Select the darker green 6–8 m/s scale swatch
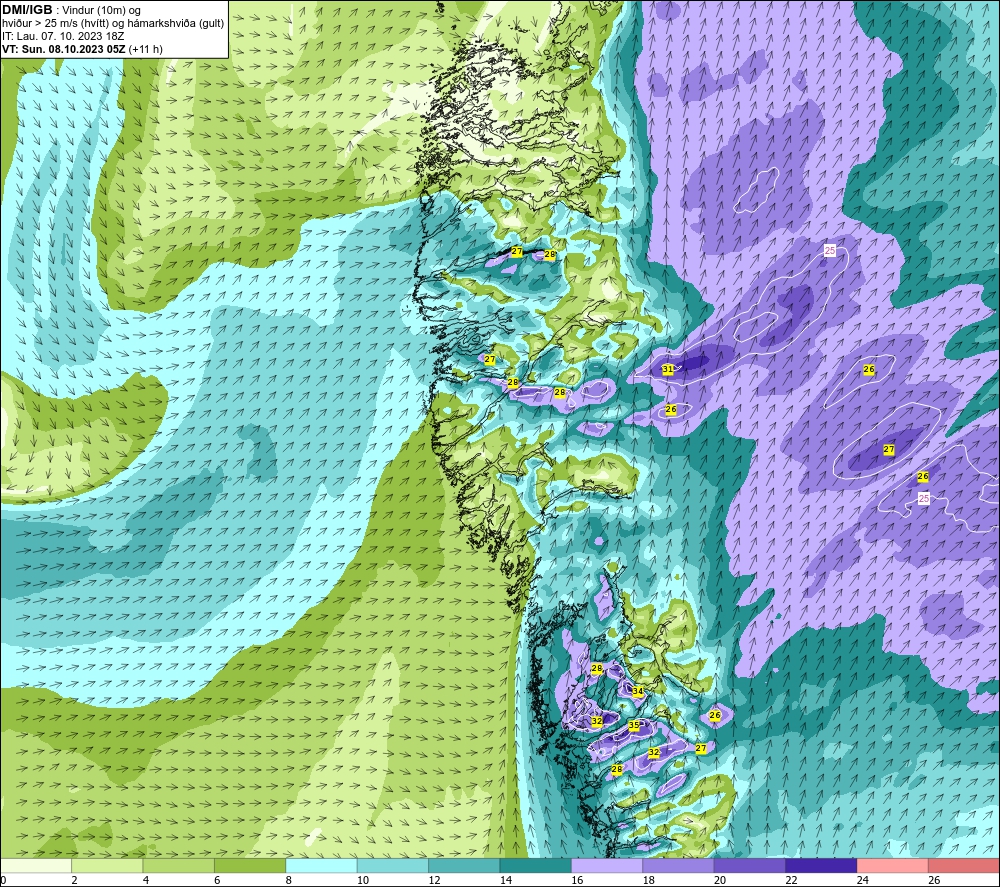The width and height of the screenshot is (1000, 887). coord(250,866)
